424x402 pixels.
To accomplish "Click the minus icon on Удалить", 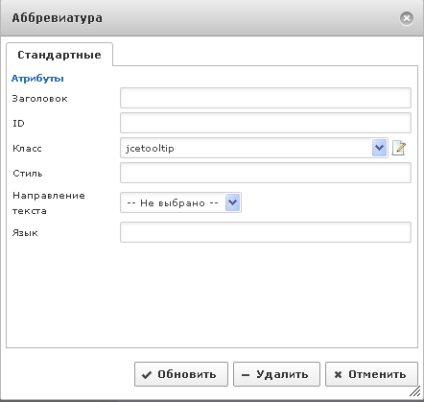I will 245,375.
